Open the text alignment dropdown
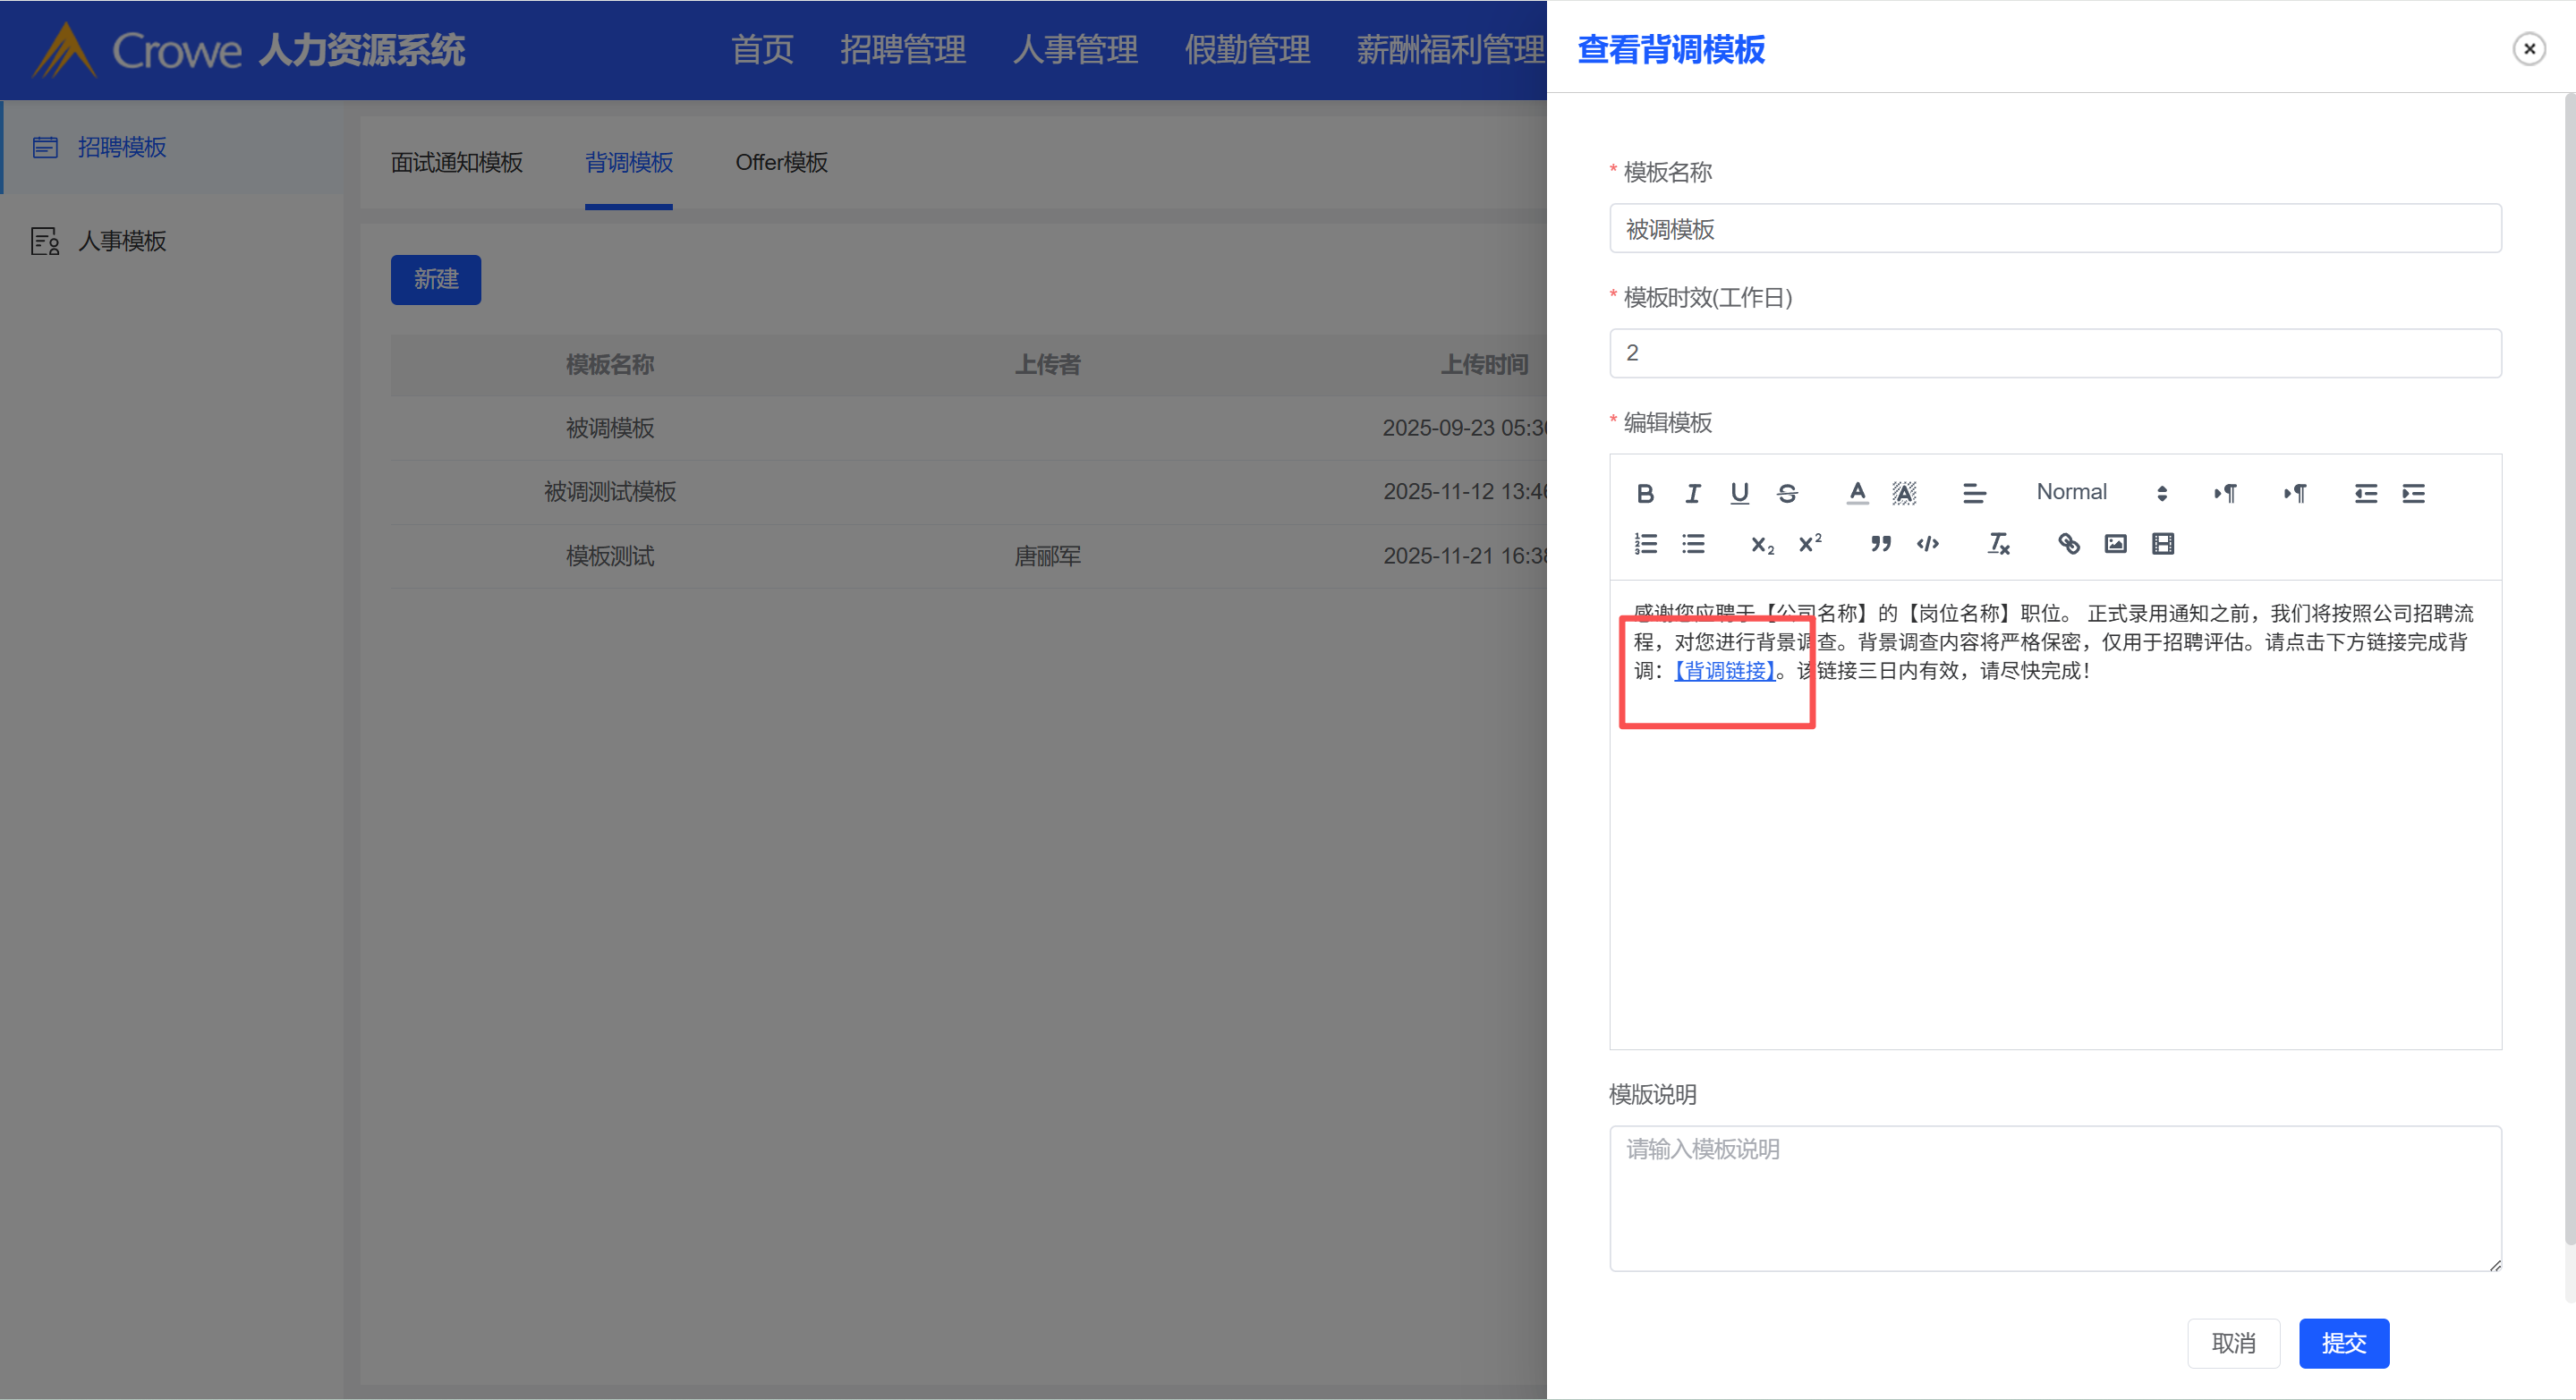 pos(1974,493)
